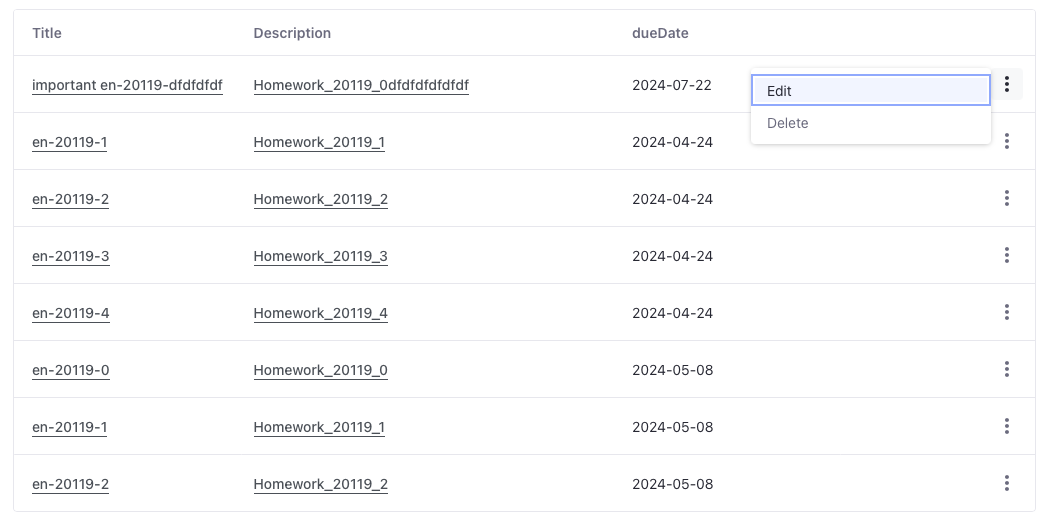Click the three-dot menu for the important en-20119-dfdfdfdf row
The image size is (1042, 518).
click(1007, 85)
